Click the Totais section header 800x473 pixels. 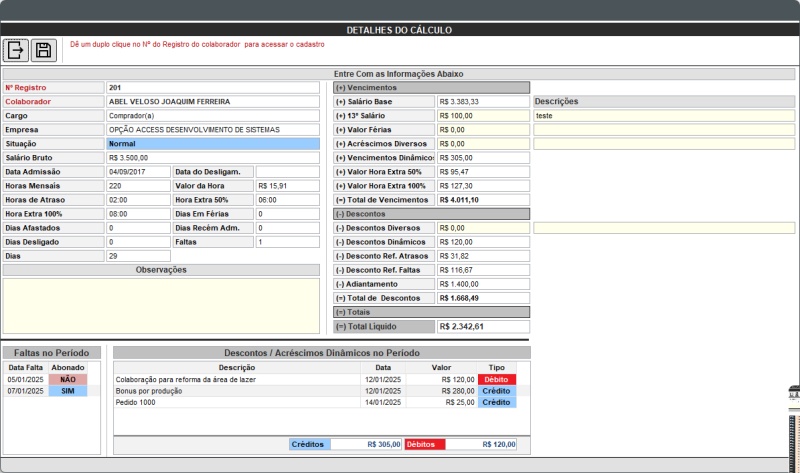pos(431,312)
